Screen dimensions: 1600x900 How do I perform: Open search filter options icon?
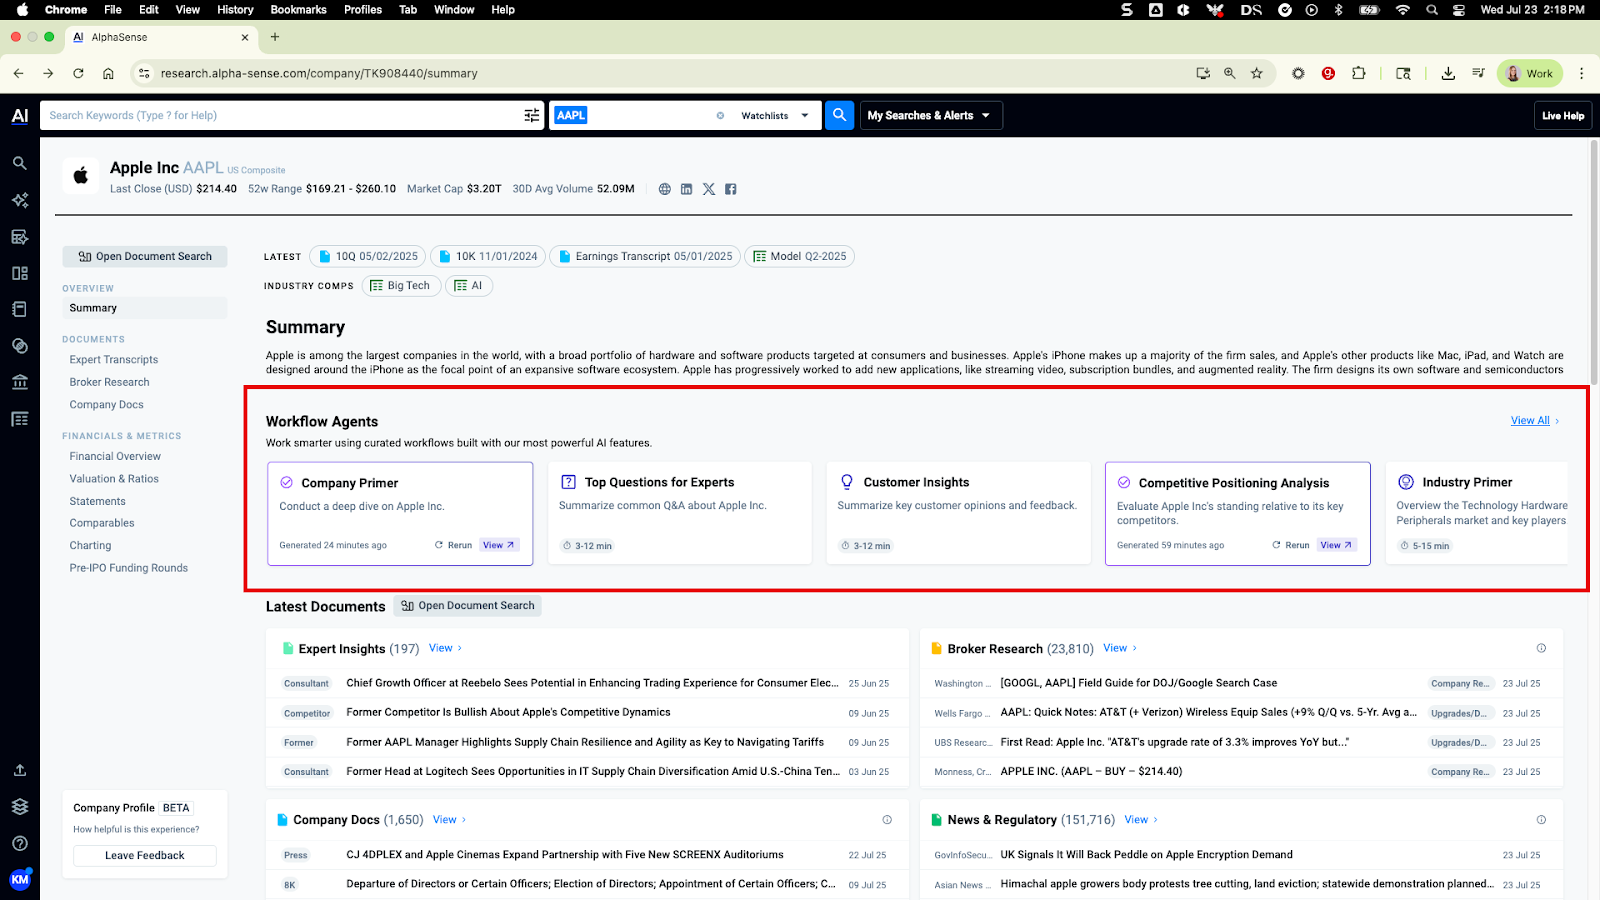(x=532, y=115)
